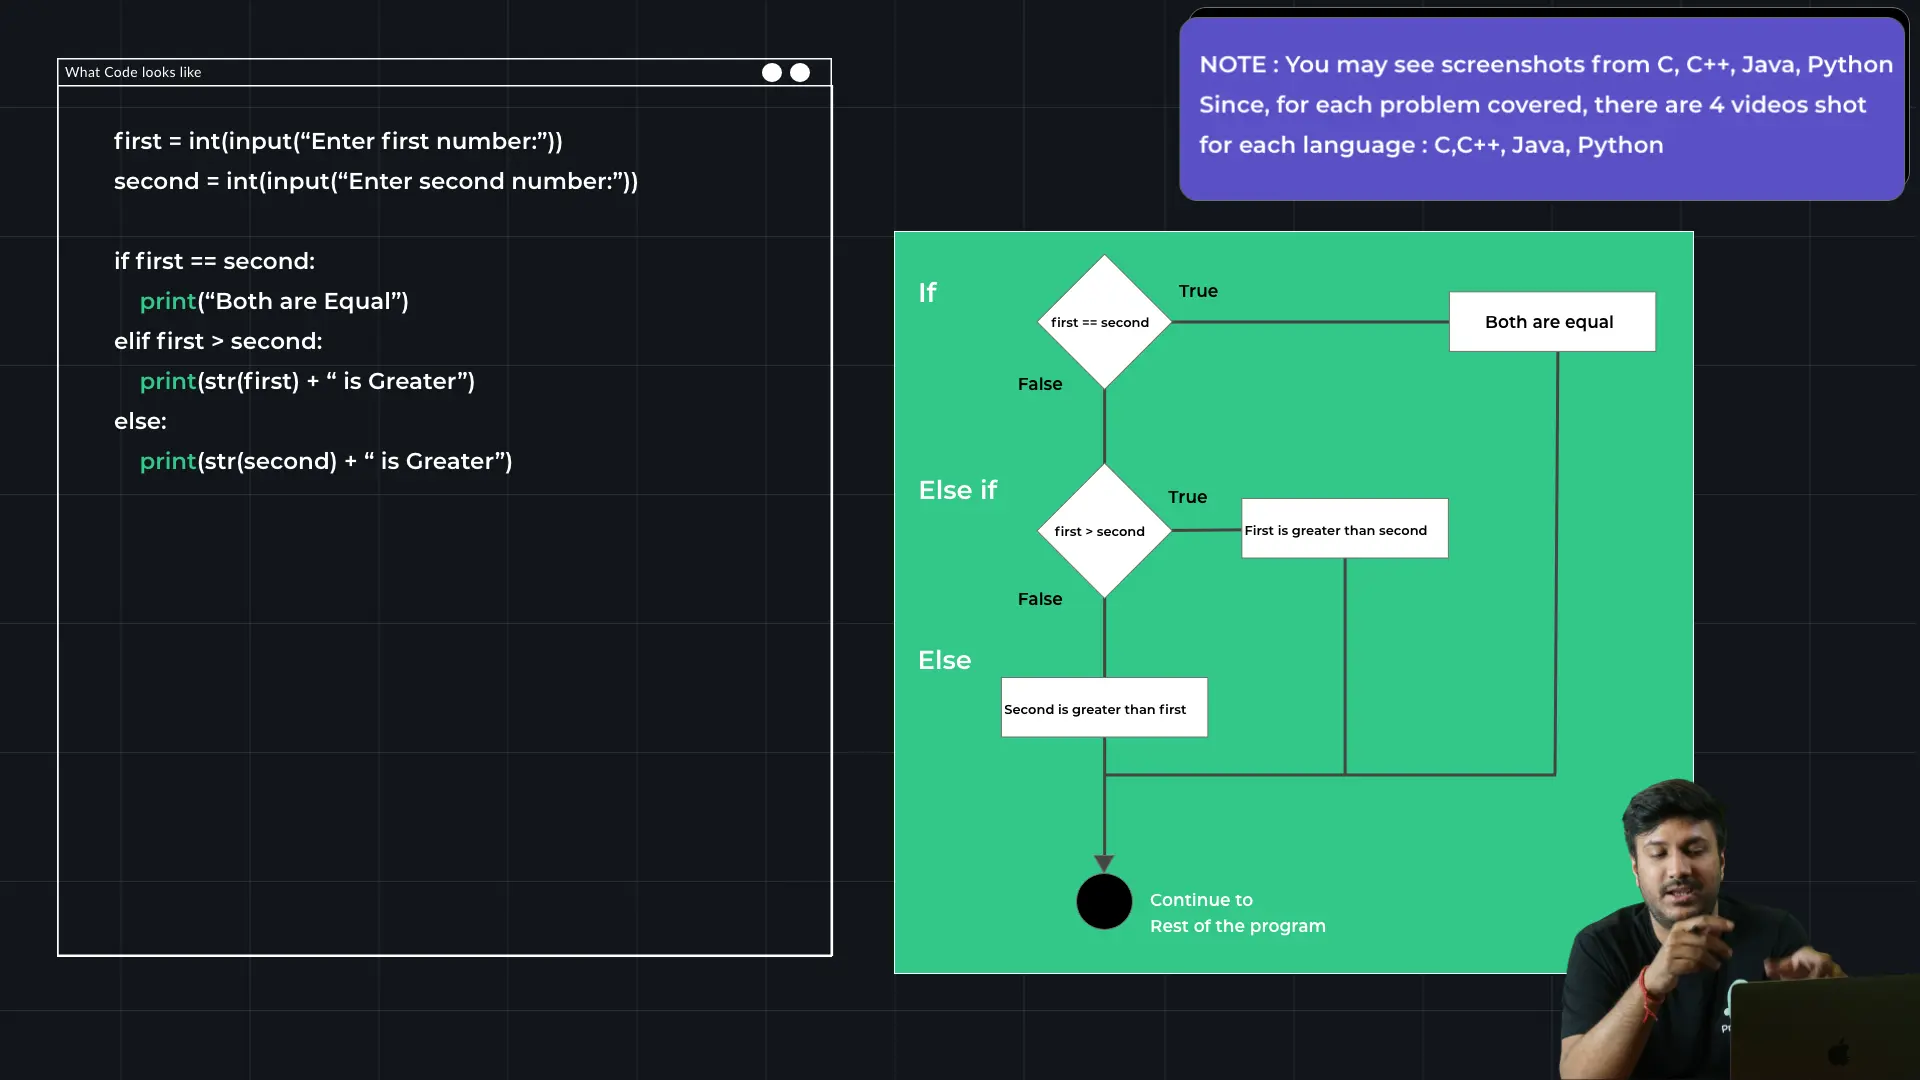
Task: Click 'First is greater than second' box
Action: [x=1344, y=529]
